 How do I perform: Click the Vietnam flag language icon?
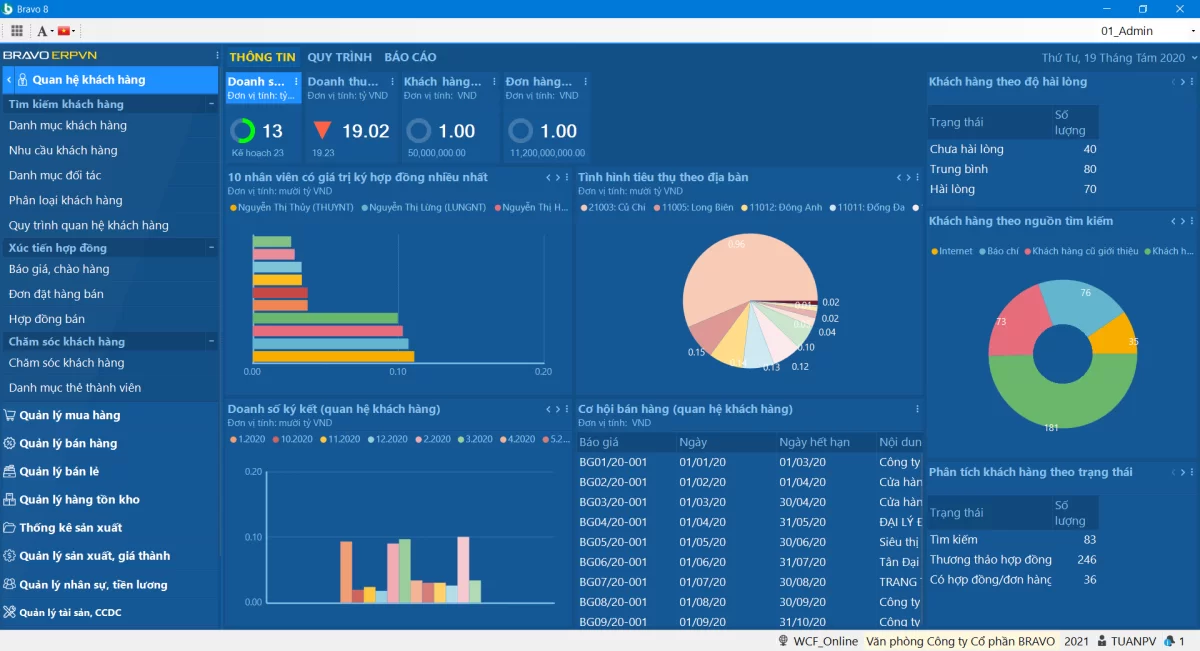pyautogui.click(x=64, y=31)
